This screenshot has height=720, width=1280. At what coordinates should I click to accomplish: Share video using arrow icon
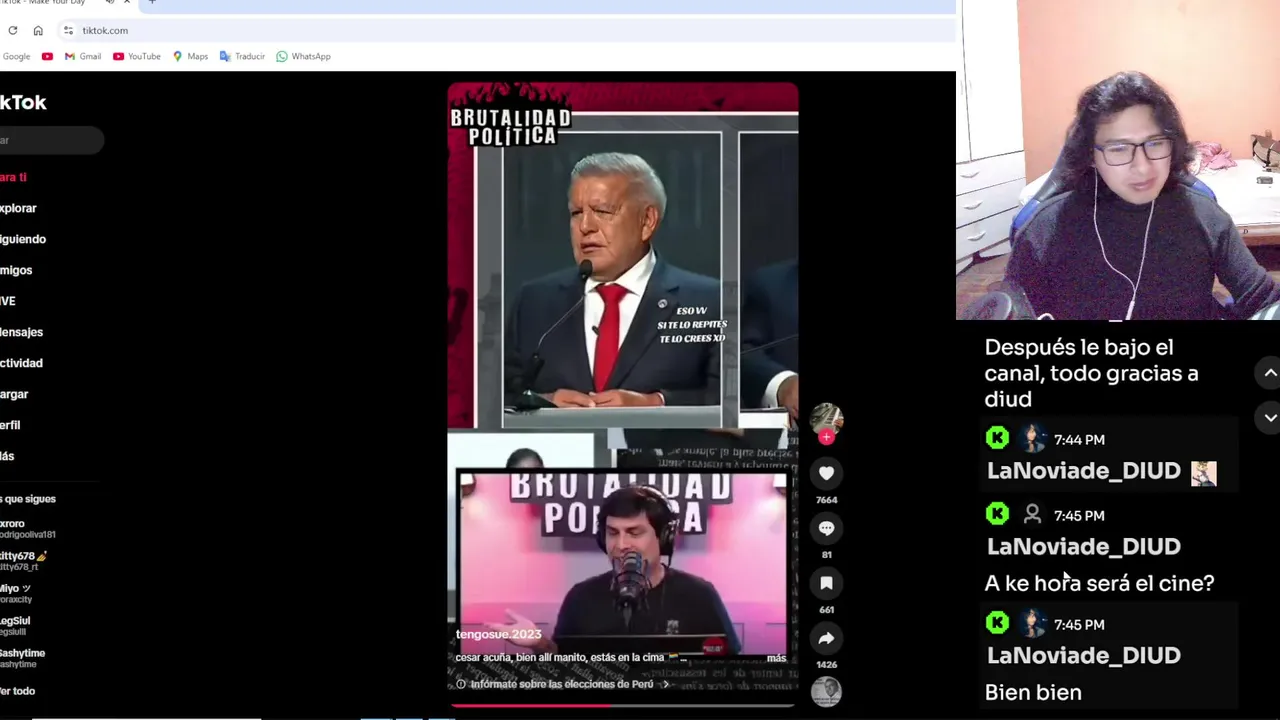pos(826,638)
